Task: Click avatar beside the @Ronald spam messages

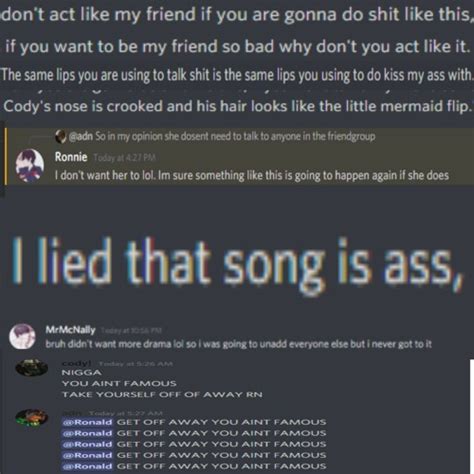Action: pos(32,418)
